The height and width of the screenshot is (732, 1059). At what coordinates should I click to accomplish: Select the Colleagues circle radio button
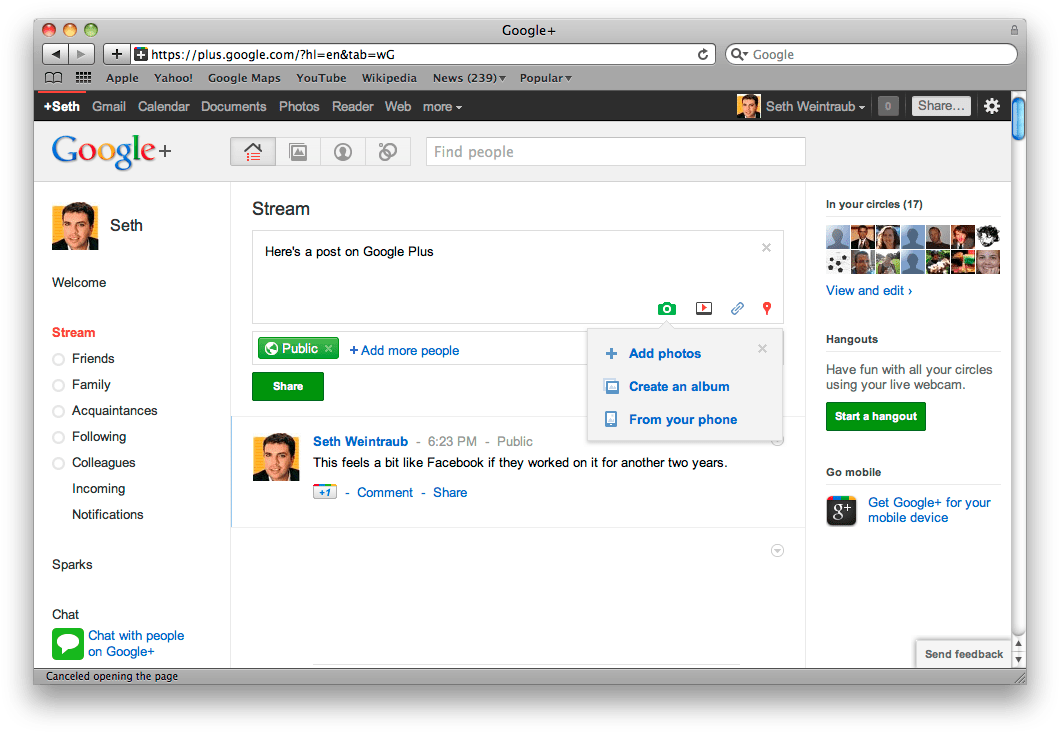coord(59,463)
